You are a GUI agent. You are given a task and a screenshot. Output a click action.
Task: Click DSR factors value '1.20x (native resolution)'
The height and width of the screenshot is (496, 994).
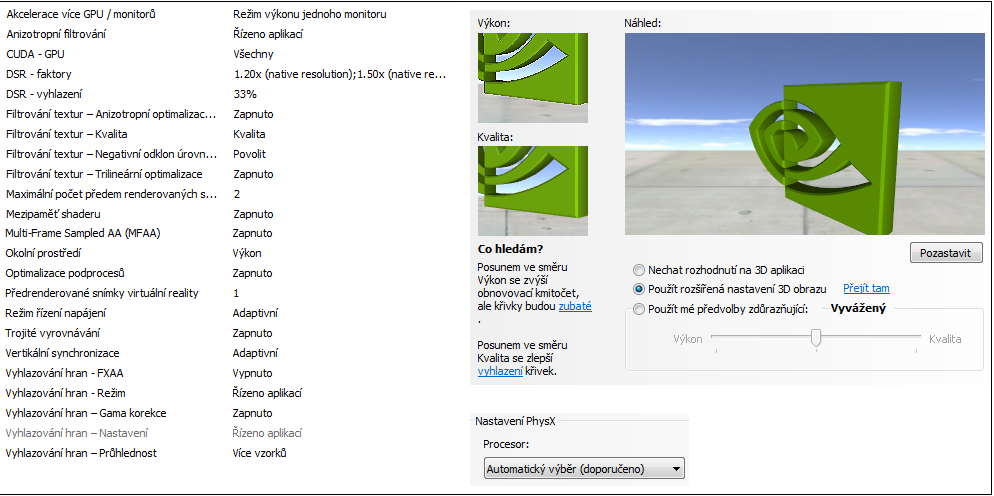(x=295, y=74)
